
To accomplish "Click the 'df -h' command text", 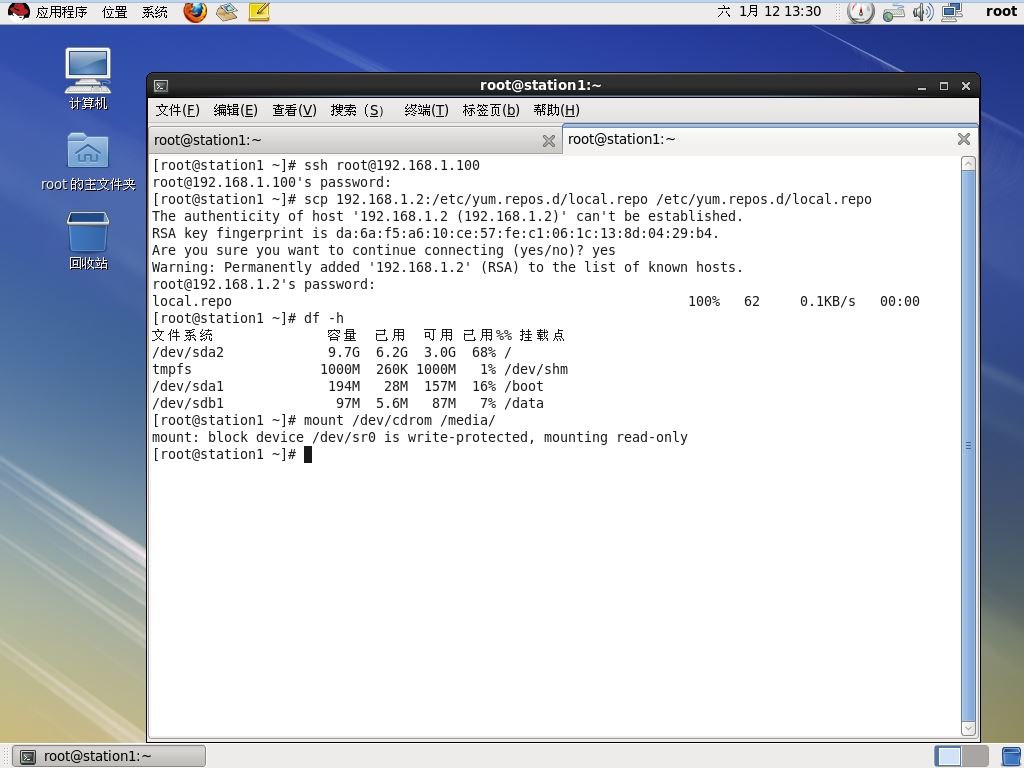I will [324, 319].
